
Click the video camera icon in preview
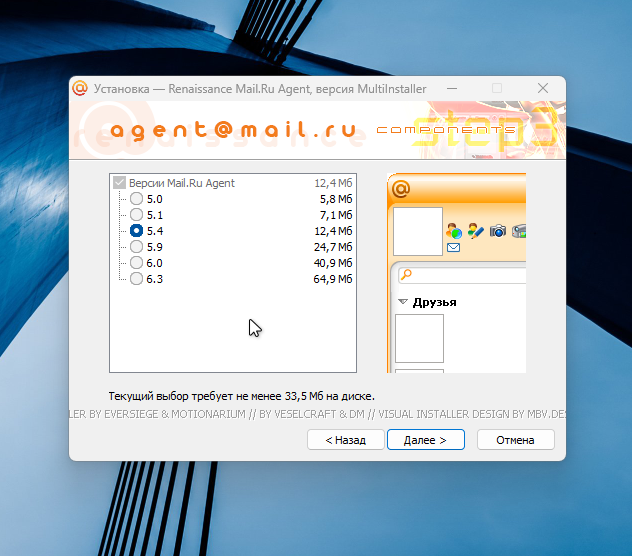[x=519, y=231]
